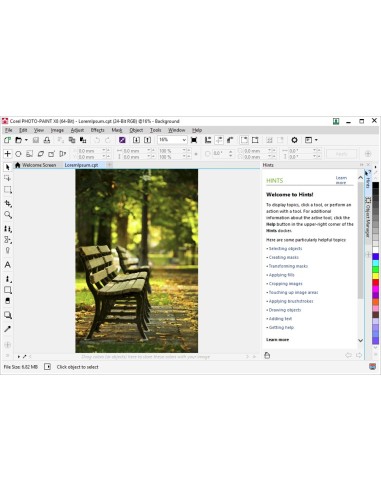Viewport: 381px width, 492px height.
Task: Click the purple application launcher icon
Action: 122,140
